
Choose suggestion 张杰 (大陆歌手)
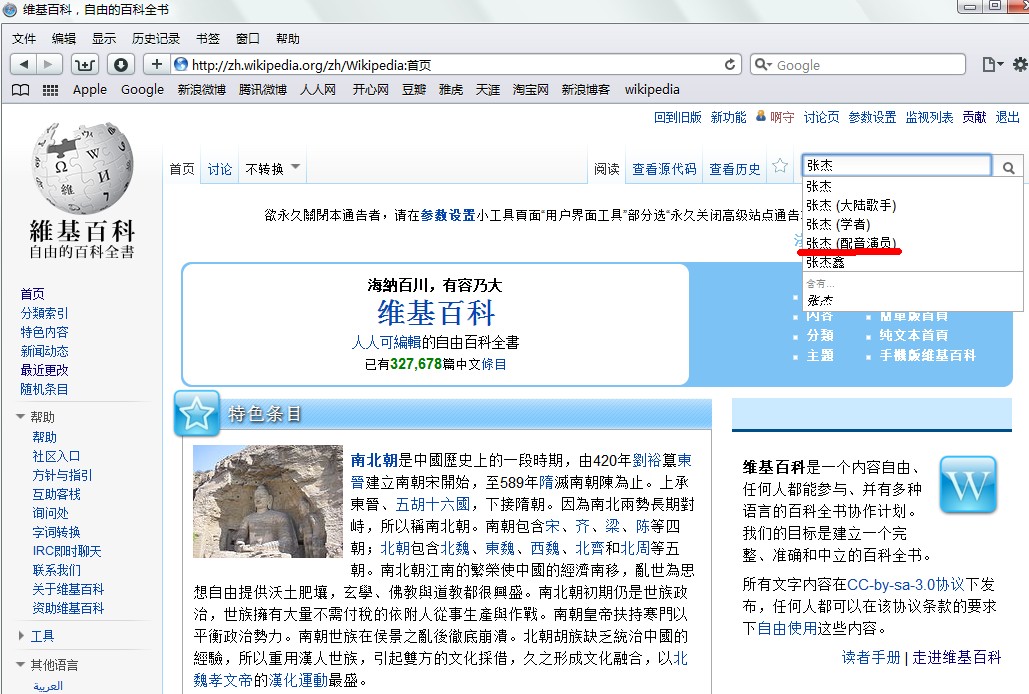[x=851, y=205]
